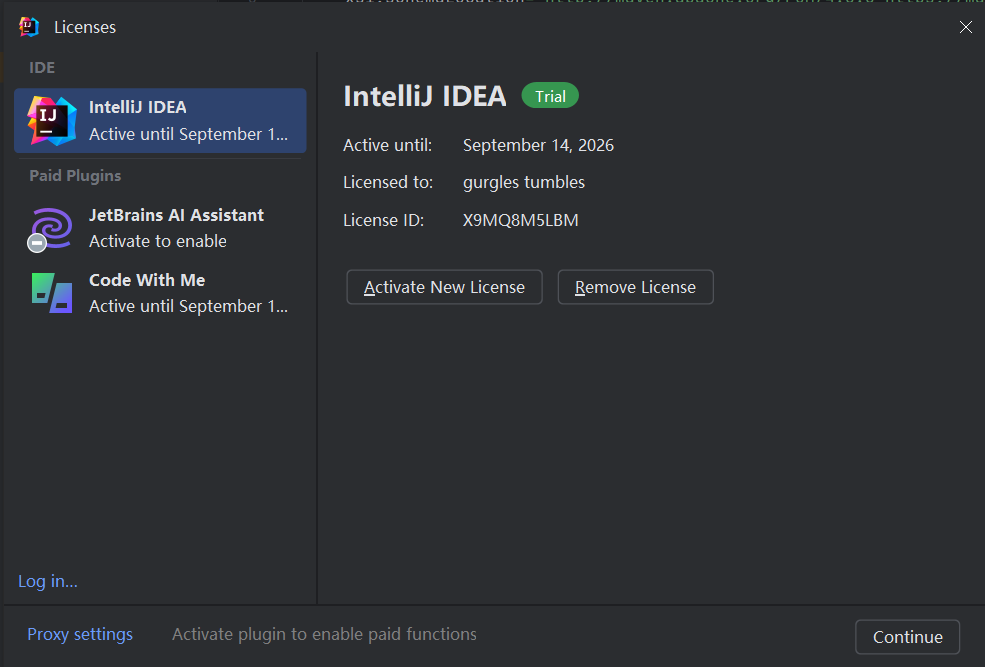Click the 'Activate to enable' text under AI Assistant
The height and width of the screenshot is (667, 985).
(158, 241)
